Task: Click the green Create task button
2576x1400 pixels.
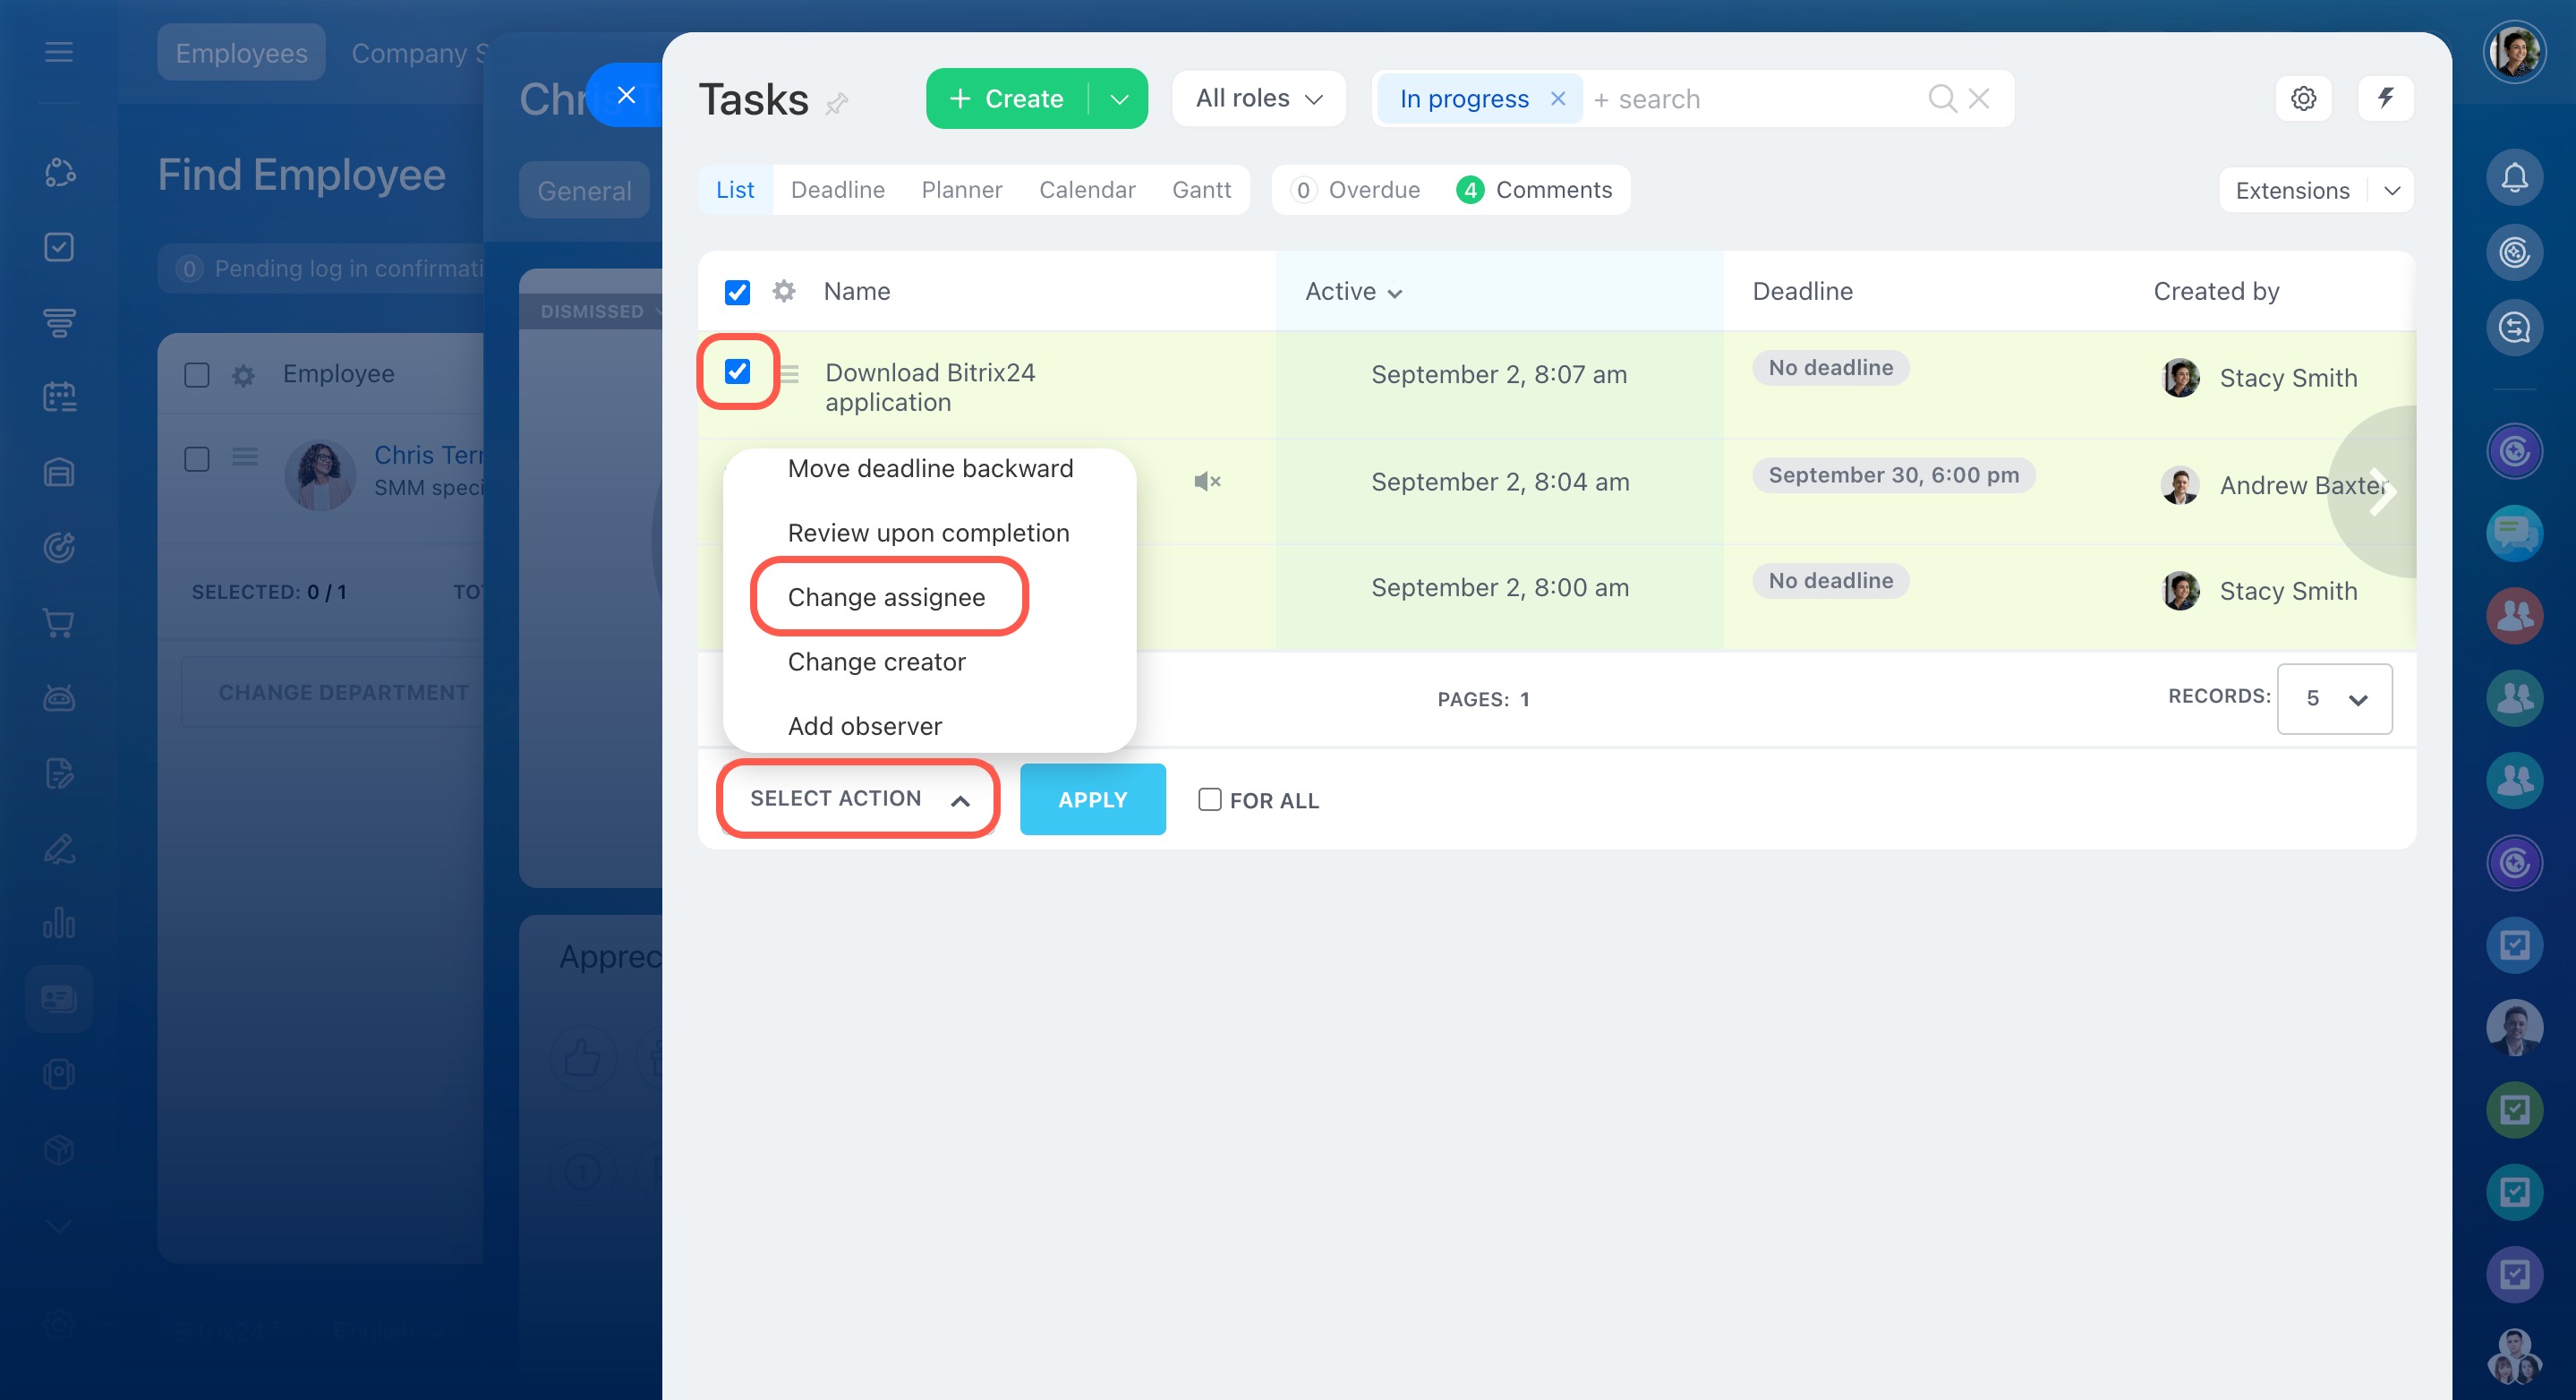Action: tap(1006, 99)
